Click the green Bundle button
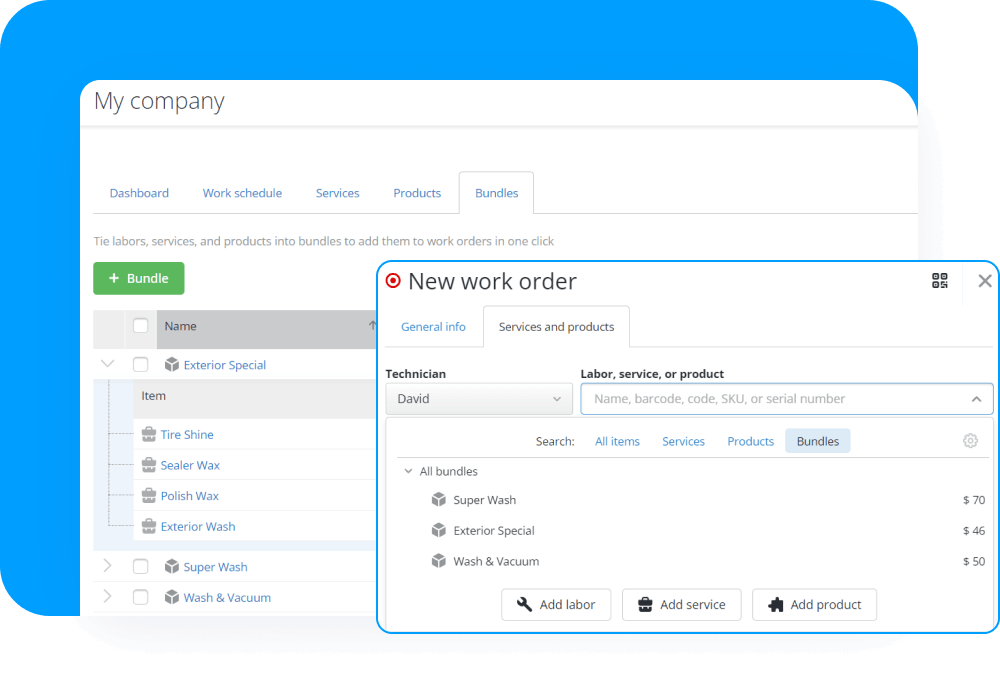The height and width of the screenshot is (688, 1000). [138, 278]
